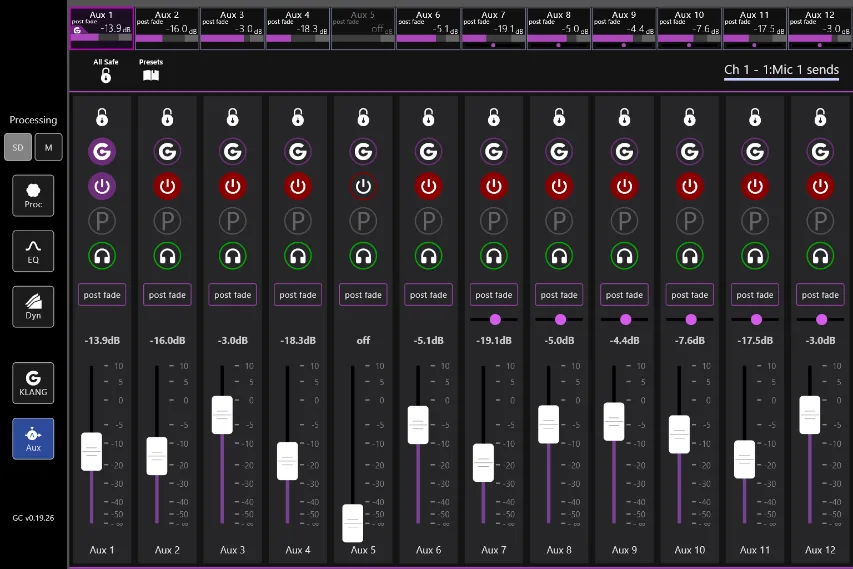Click the Ch 1 - 1:Mic 1 sends title
Viewport: 853px width, 569px height.
pyautogui.click(x=781, y=70)
